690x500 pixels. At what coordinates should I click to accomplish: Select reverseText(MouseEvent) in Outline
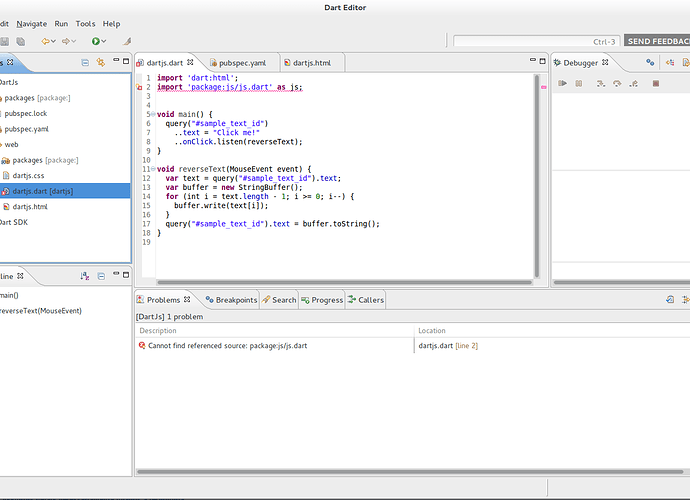click(40, 311)
